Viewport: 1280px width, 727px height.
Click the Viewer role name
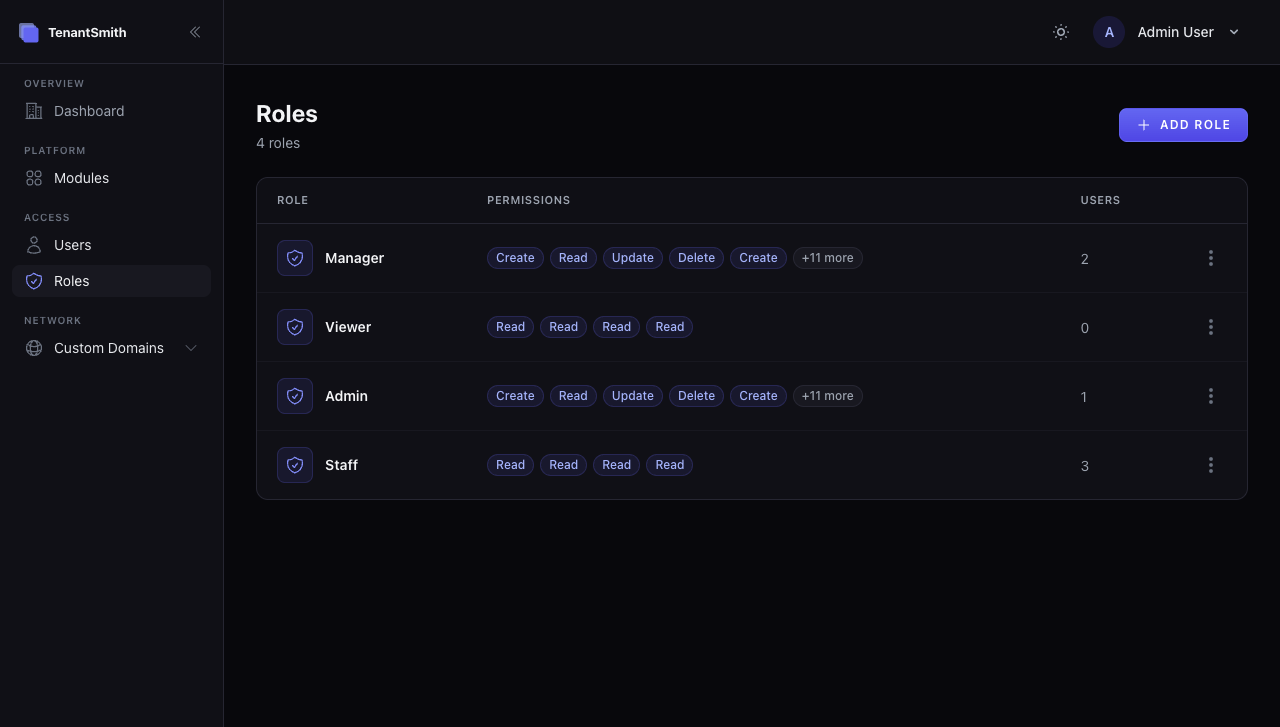[x=348, y=327]
